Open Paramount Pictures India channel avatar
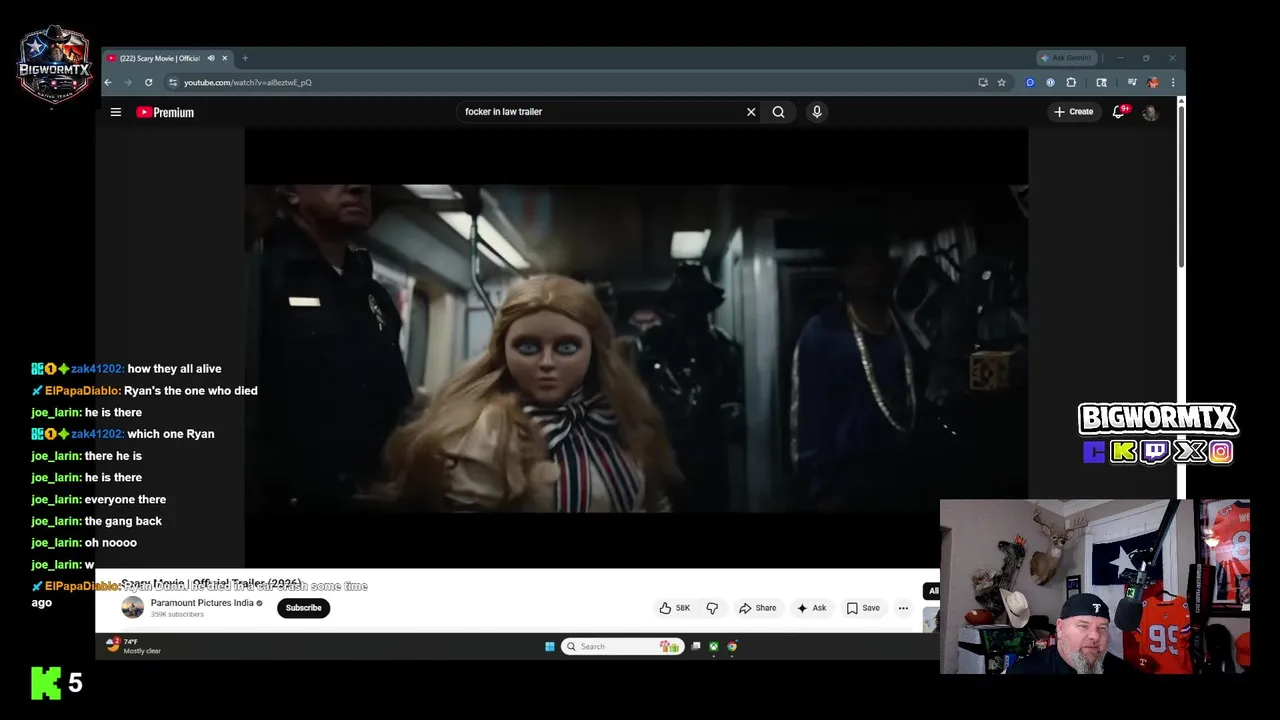Viewport: 1280px width, 720px height. point(132,607)
